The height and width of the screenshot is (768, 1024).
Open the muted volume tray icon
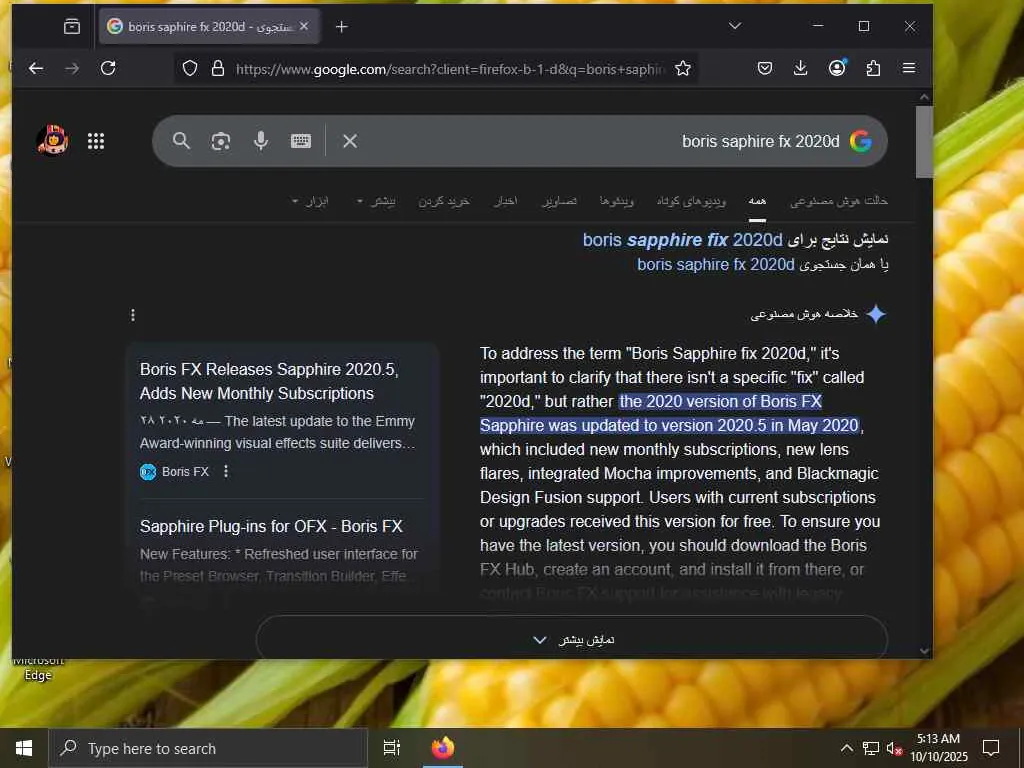click(x=895, y=748)
